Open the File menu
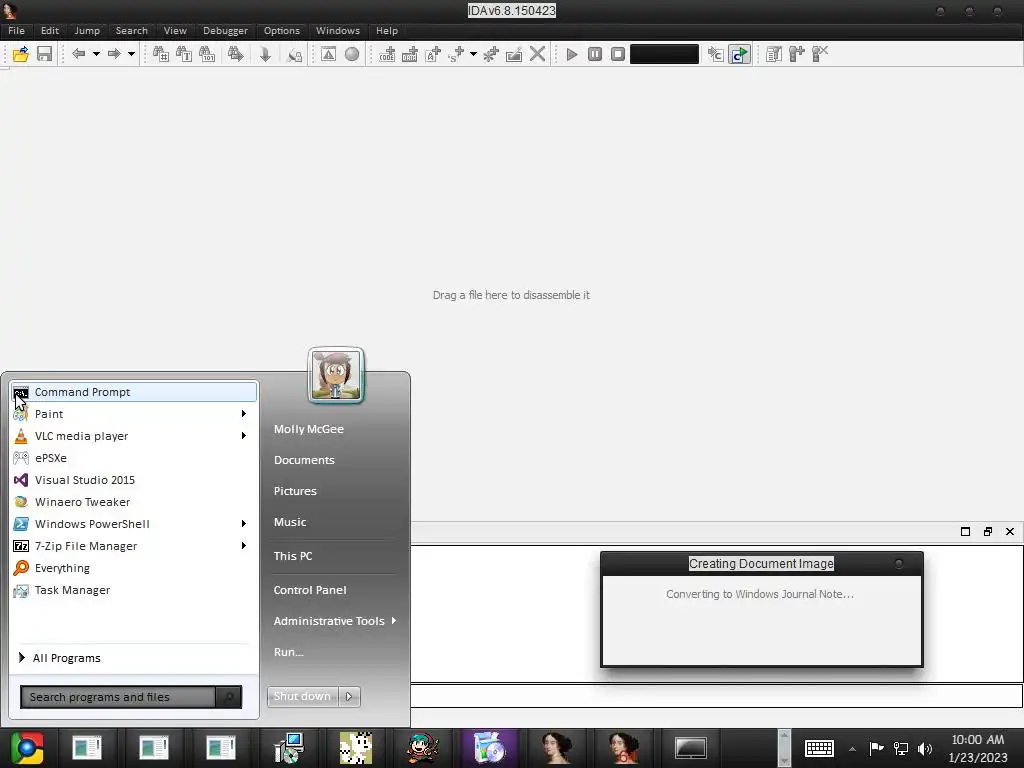Image resolution: width=1024 pixels, height=768 pixels. pos(16,31)
